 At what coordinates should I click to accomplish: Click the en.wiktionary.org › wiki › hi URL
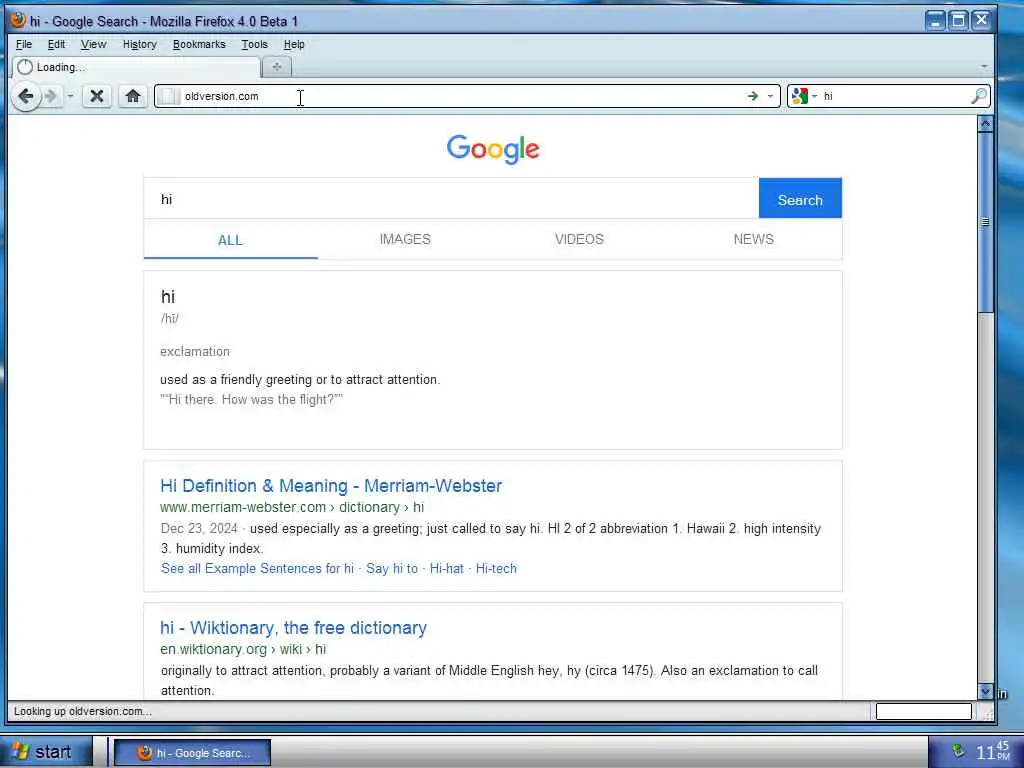tap(243, 649)
